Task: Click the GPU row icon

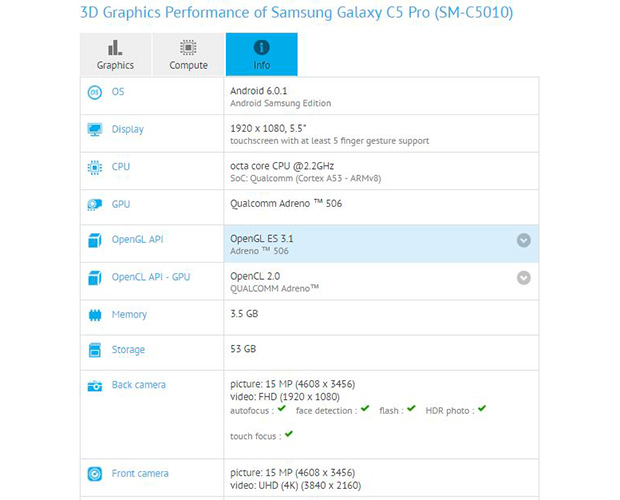Action: 95,205
